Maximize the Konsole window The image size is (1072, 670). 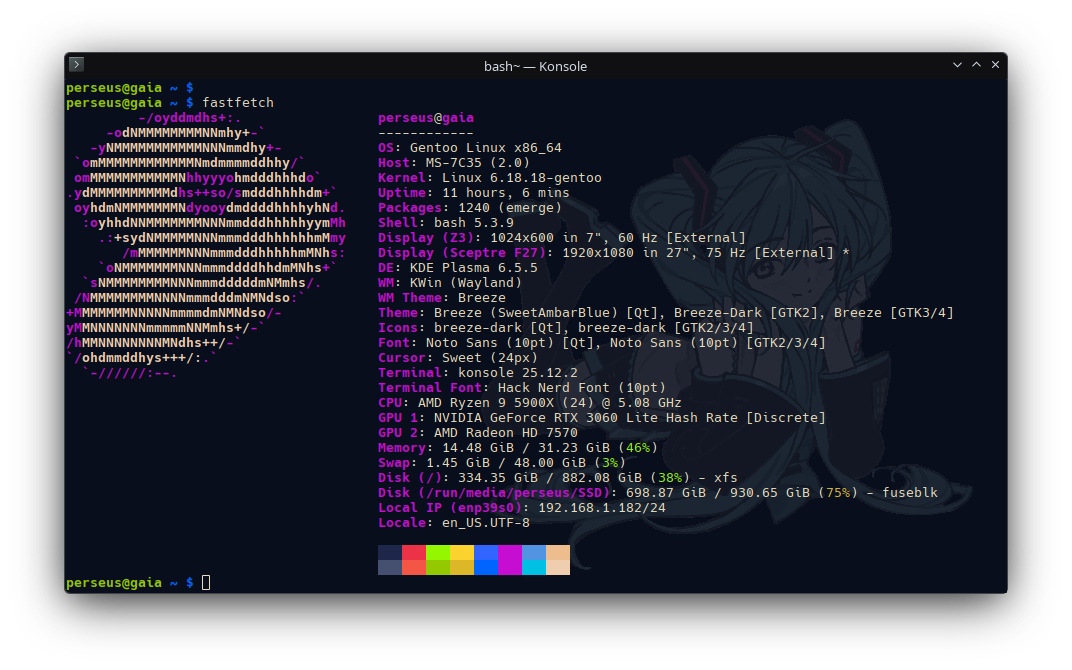click(x=976, y=65)
